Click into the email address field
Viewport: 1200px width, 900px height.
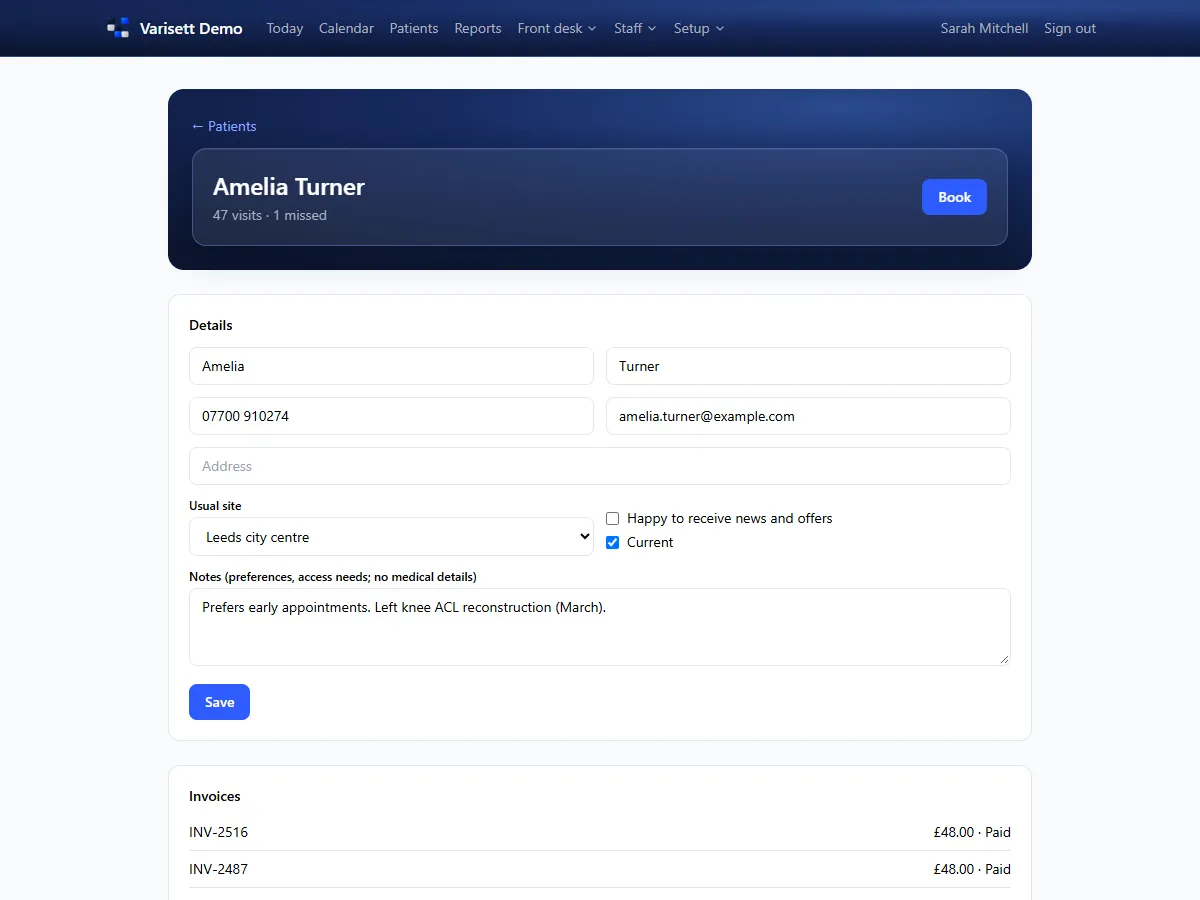point(808,416)
